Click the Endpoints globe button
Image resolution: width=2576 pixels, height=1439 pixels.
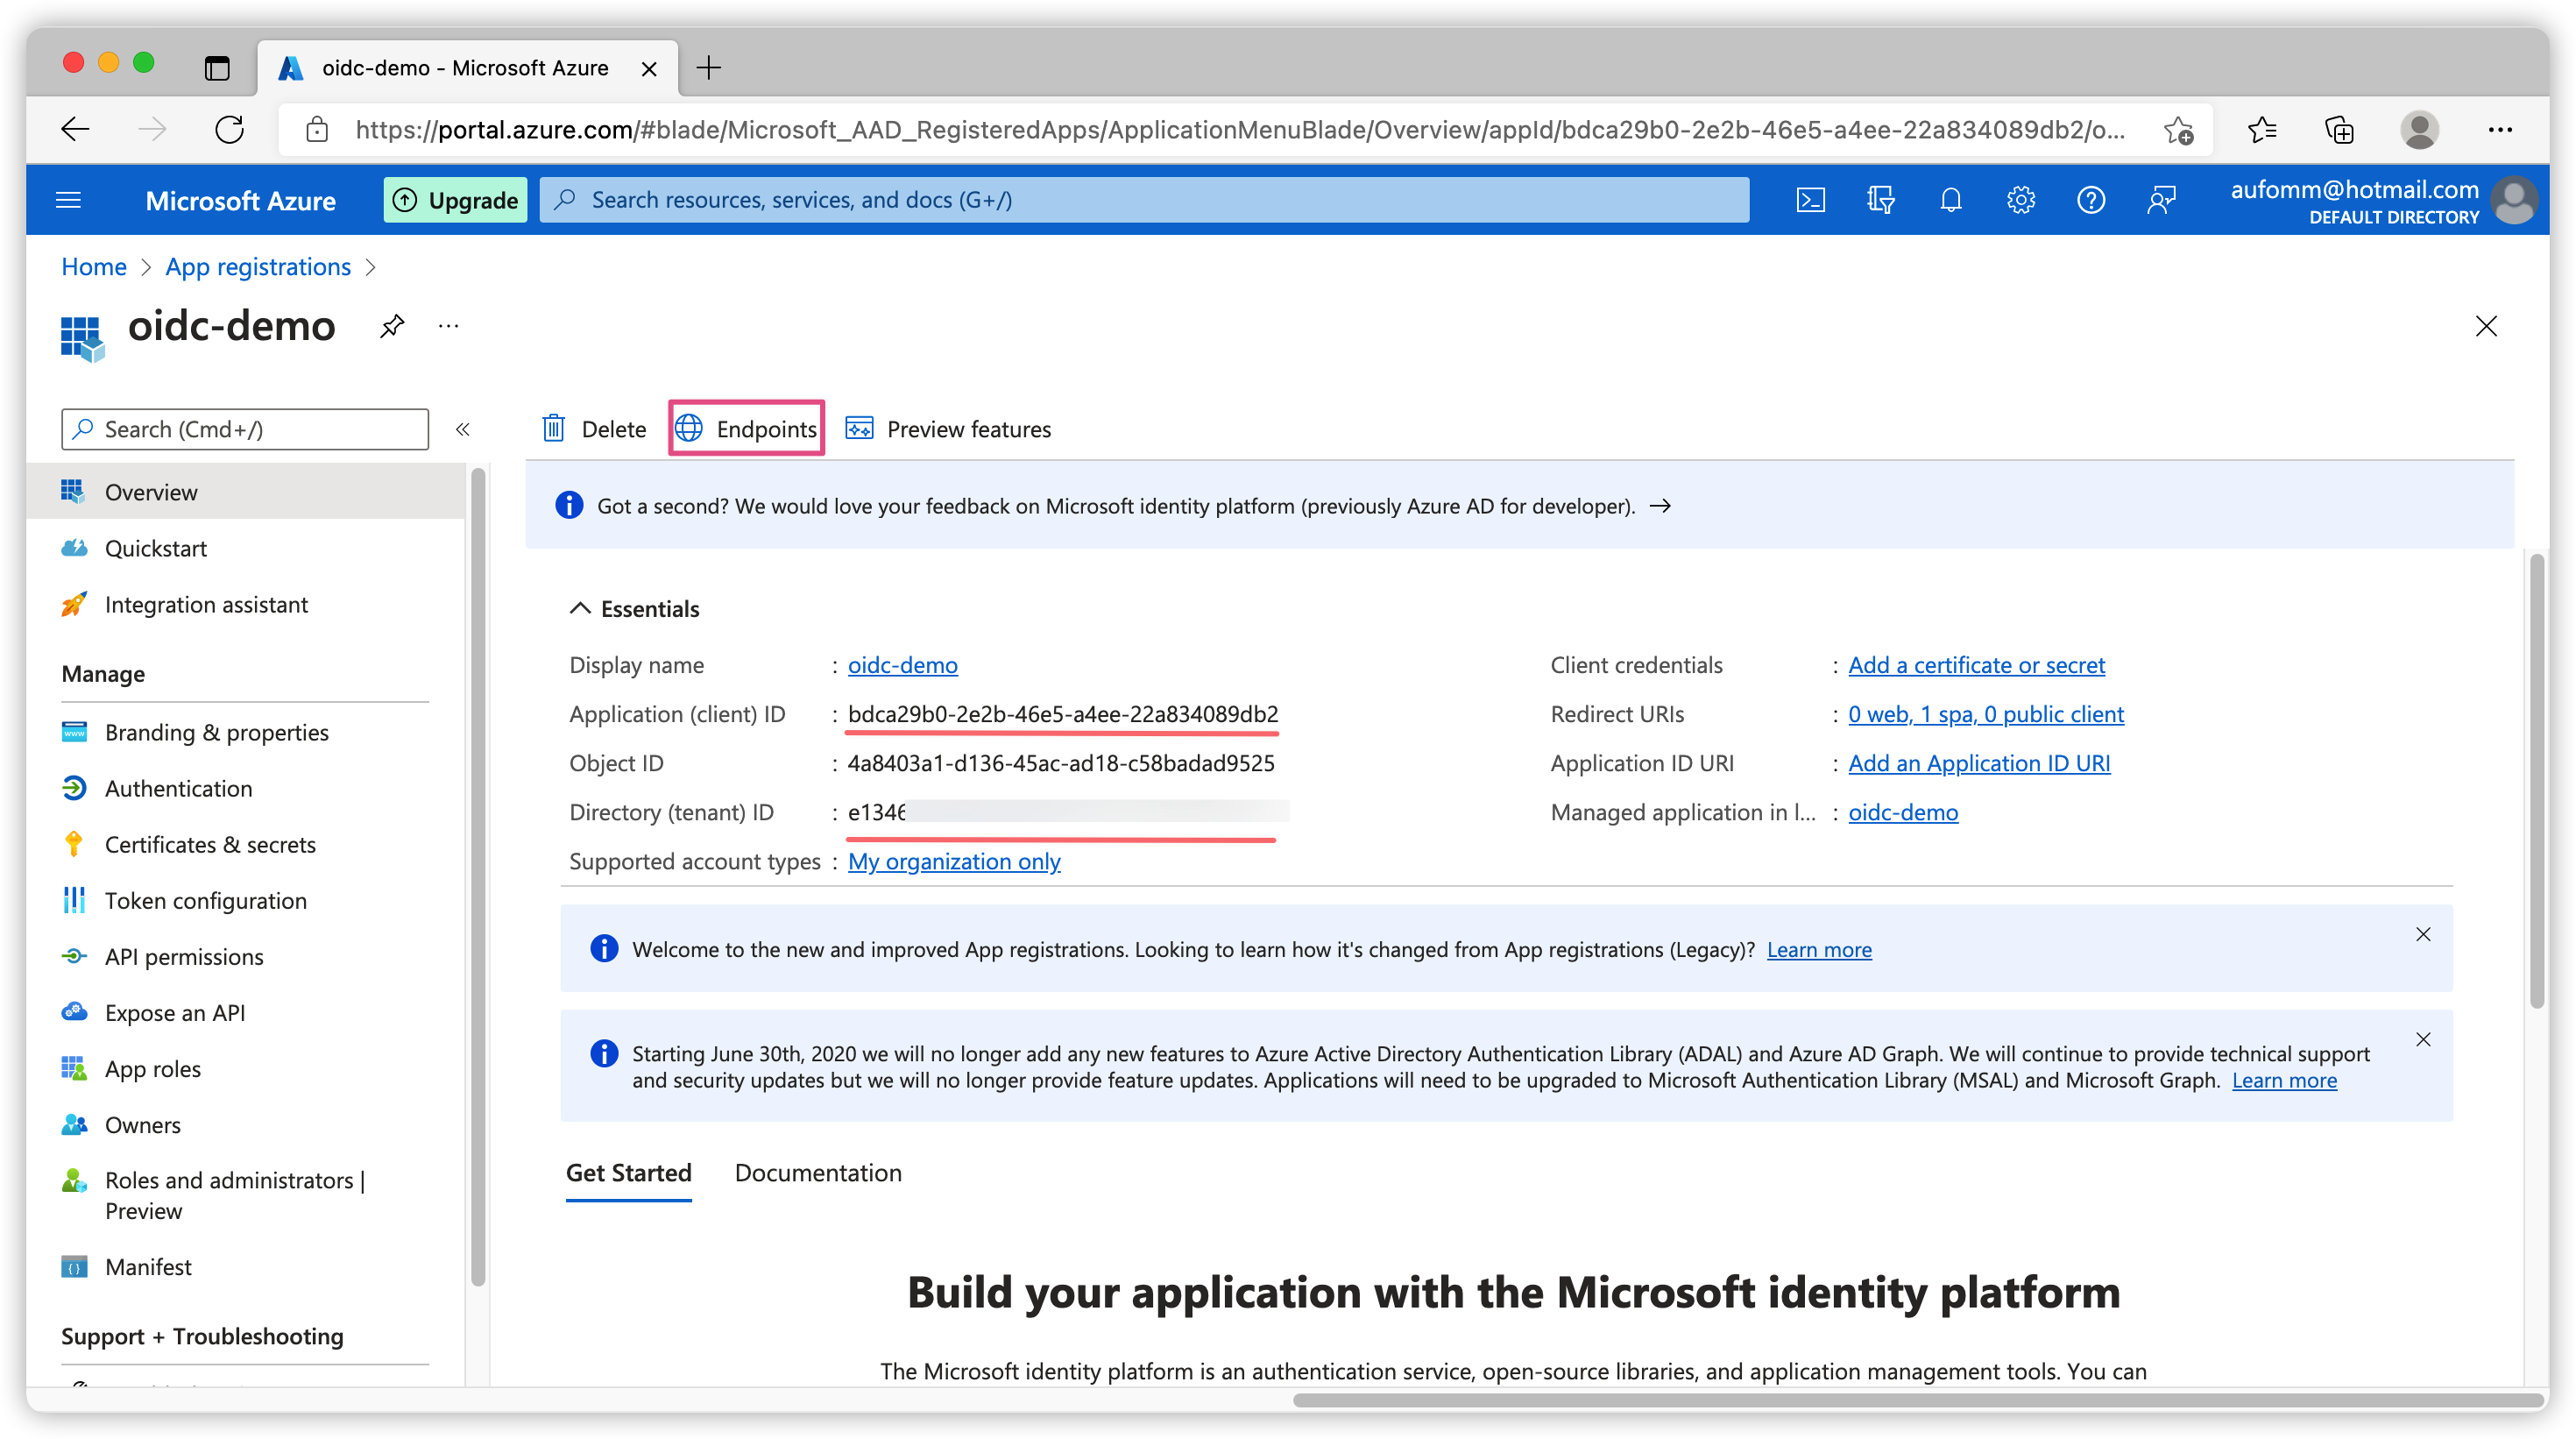click(x=746, y=429)
